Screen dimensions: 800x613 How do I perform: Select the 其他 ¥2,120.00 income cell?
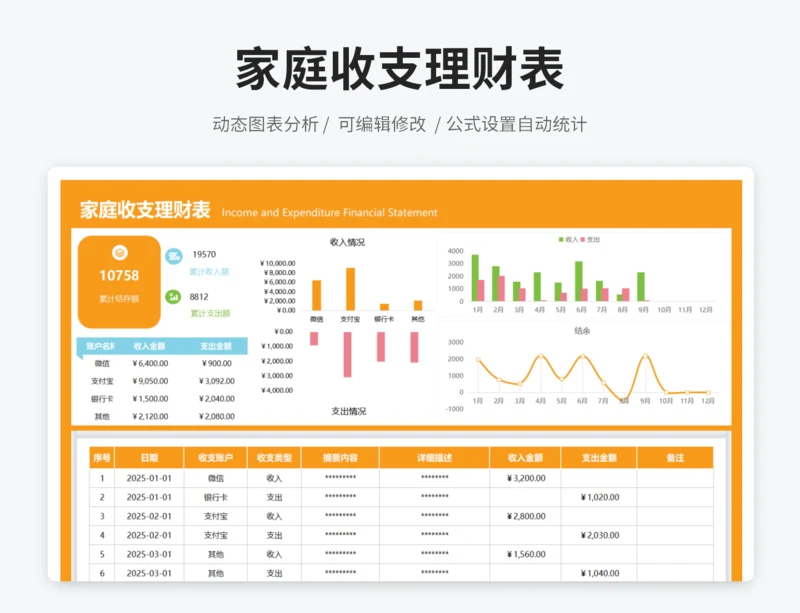coord(150,416)
